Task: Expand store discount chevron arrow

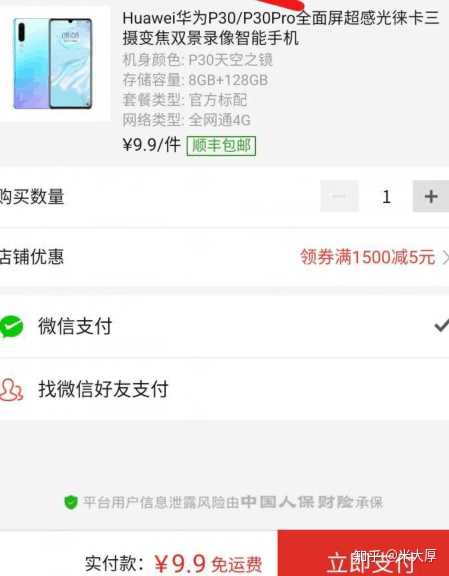Action: [445, 257]
